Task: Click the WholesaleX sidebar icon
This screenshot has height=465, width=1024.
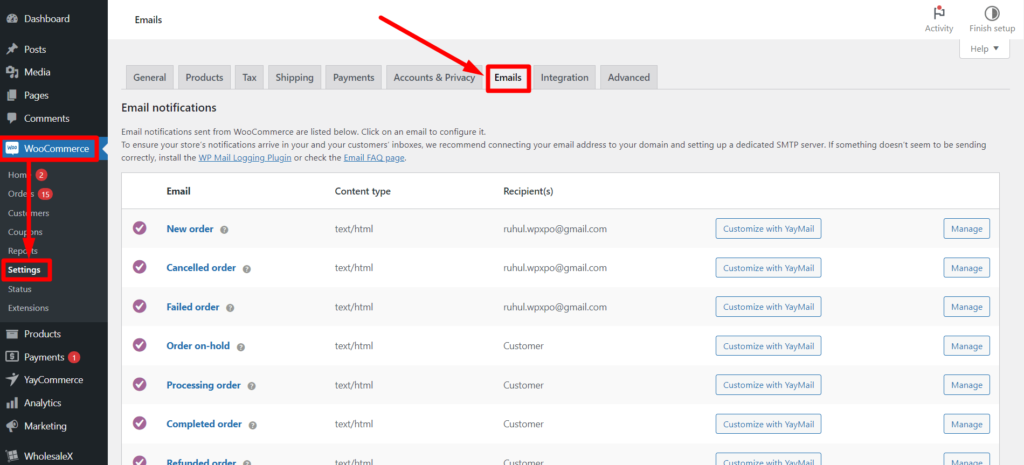Action: tap(12, 456)
